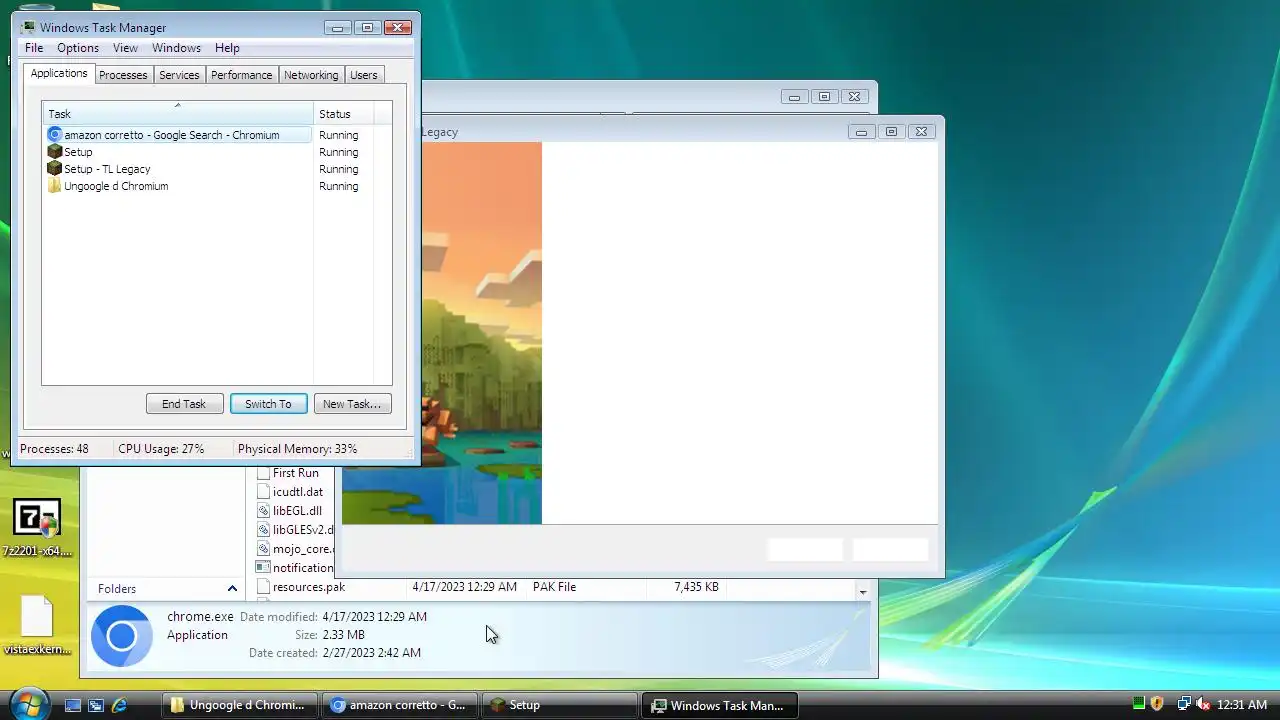Launch Internet Explorer from quick launch

coord(119,705)
